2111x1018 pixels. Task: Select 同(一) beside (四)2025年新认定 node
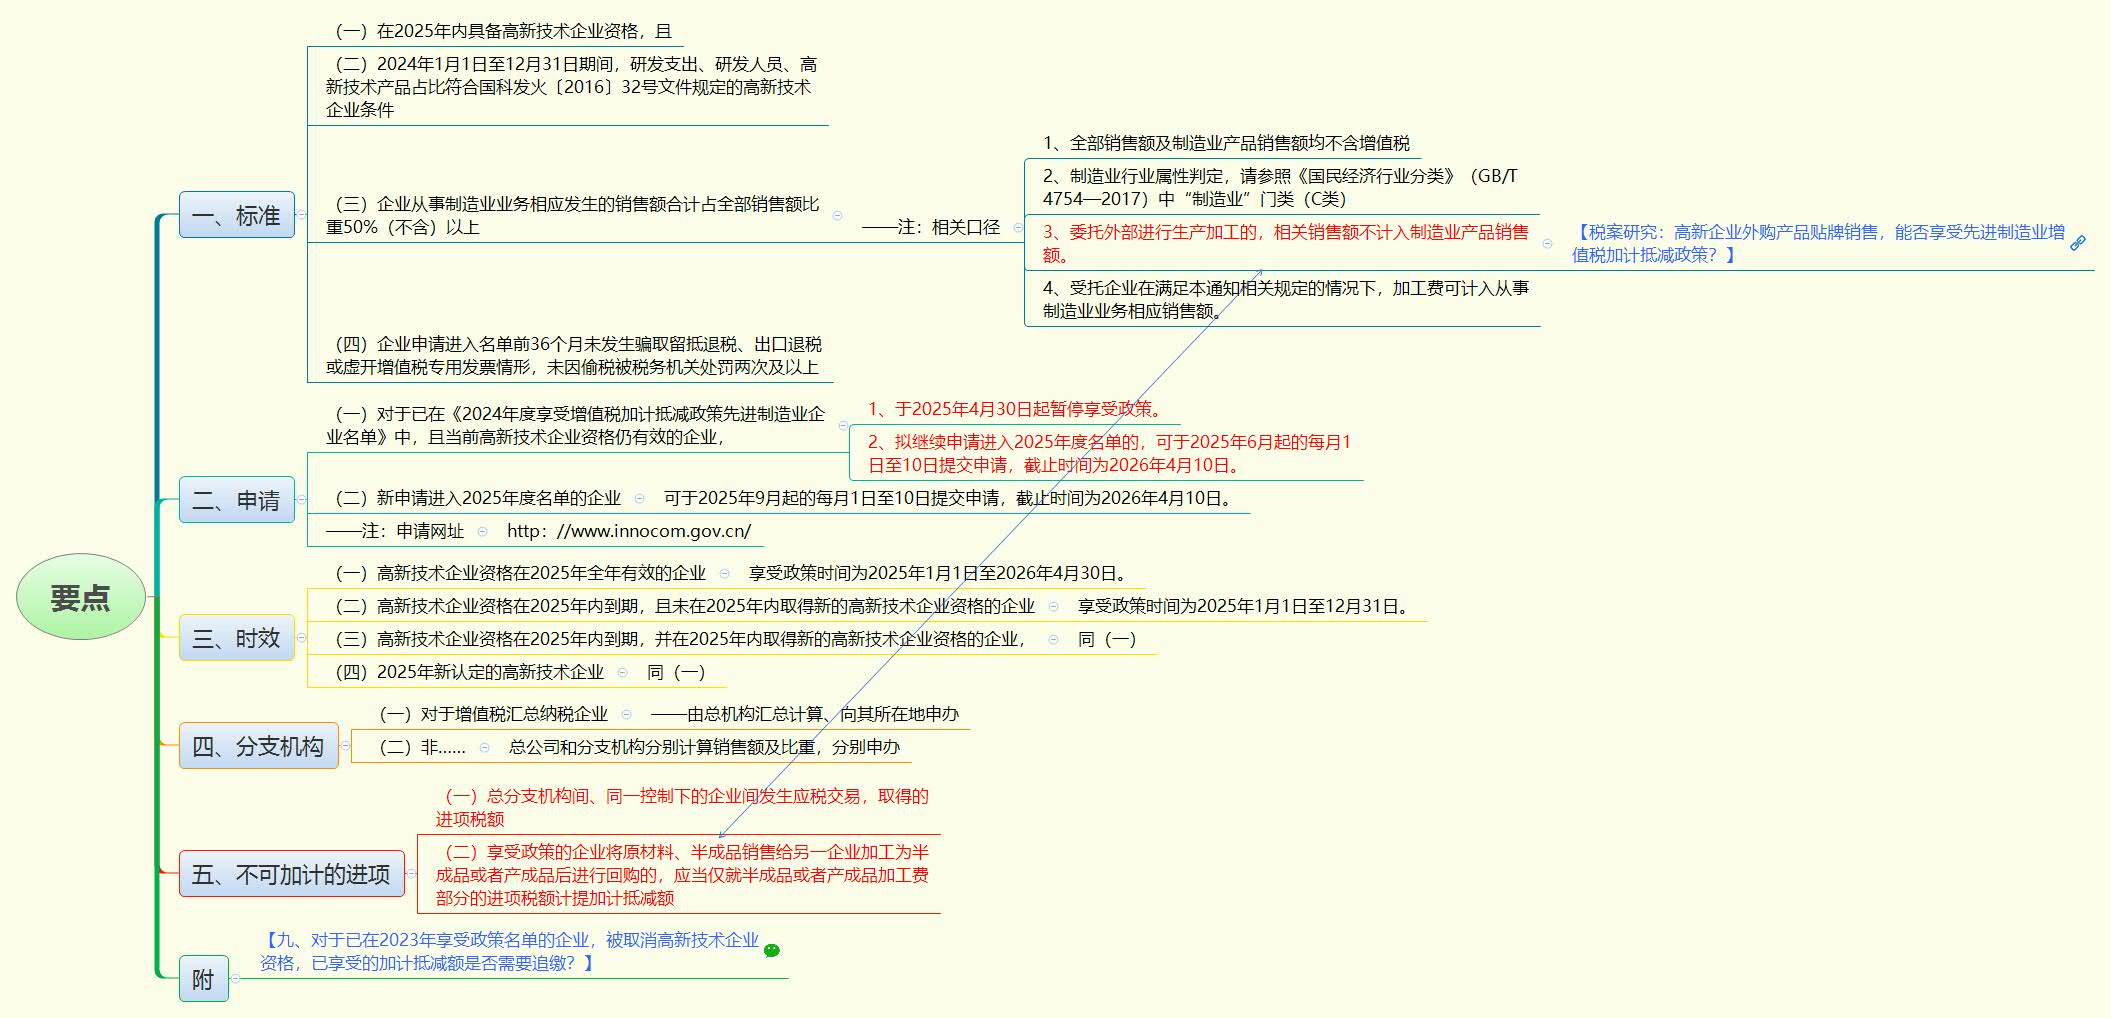tap(676, 672)
